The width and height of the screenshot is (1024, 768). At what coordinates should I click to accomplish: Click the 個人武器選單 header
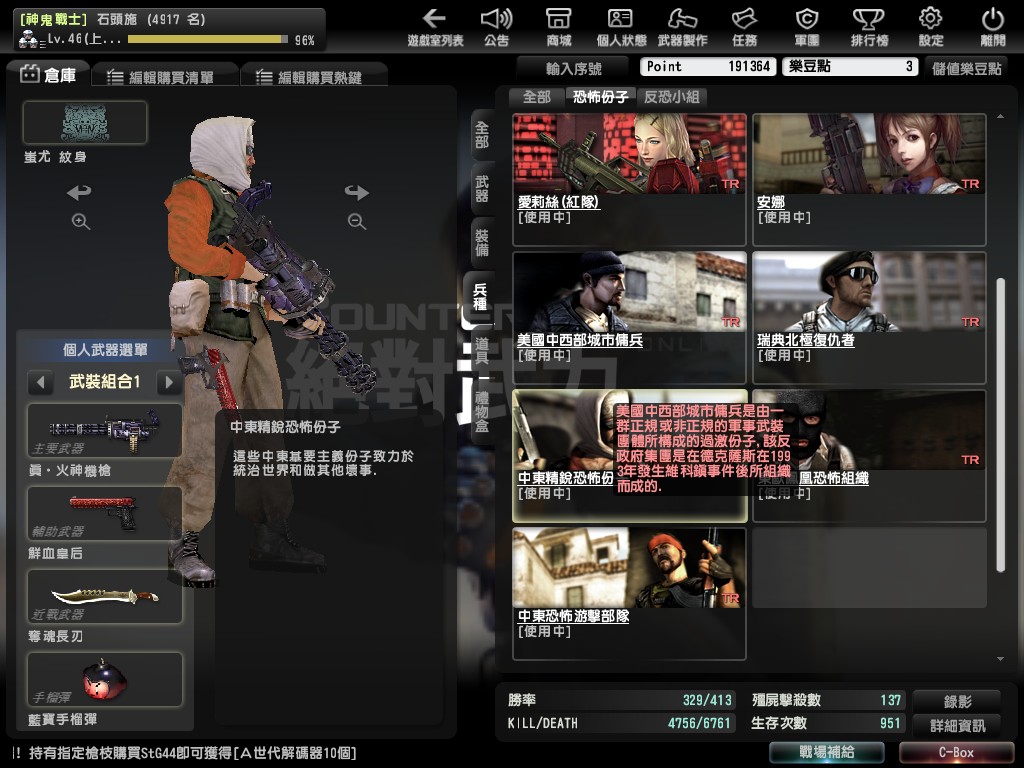(x=104, y=350)
